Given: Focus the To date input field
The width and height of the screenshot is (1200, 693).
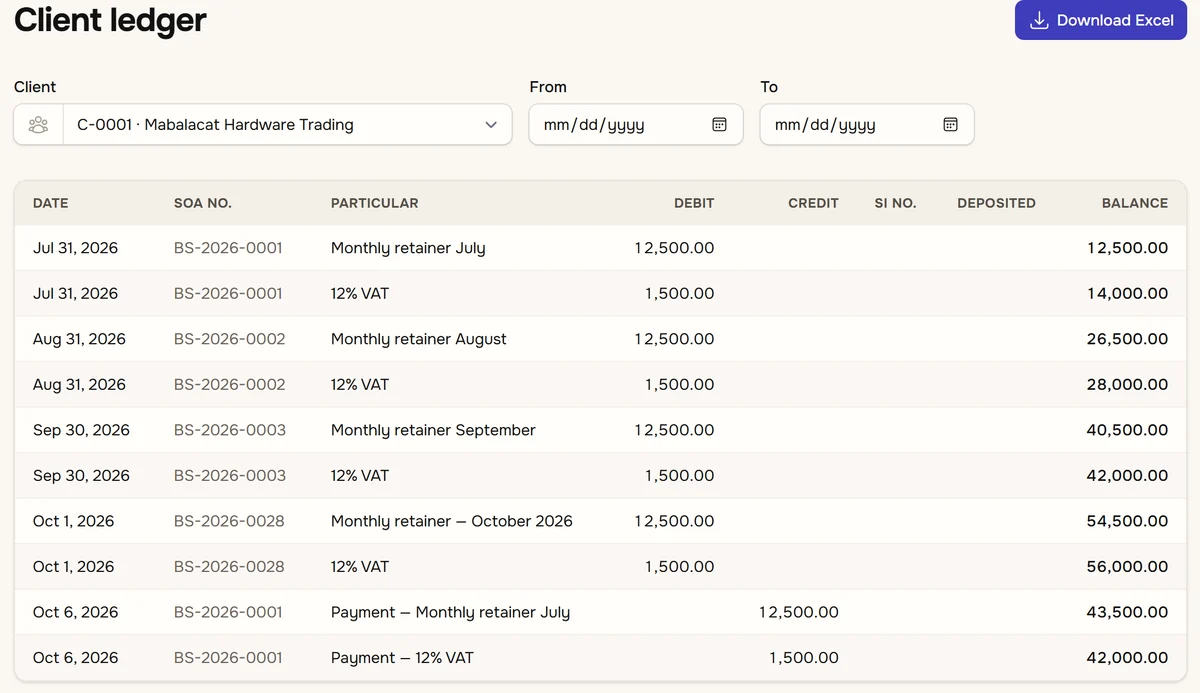Looking at the screenshot, I should 867,125.
